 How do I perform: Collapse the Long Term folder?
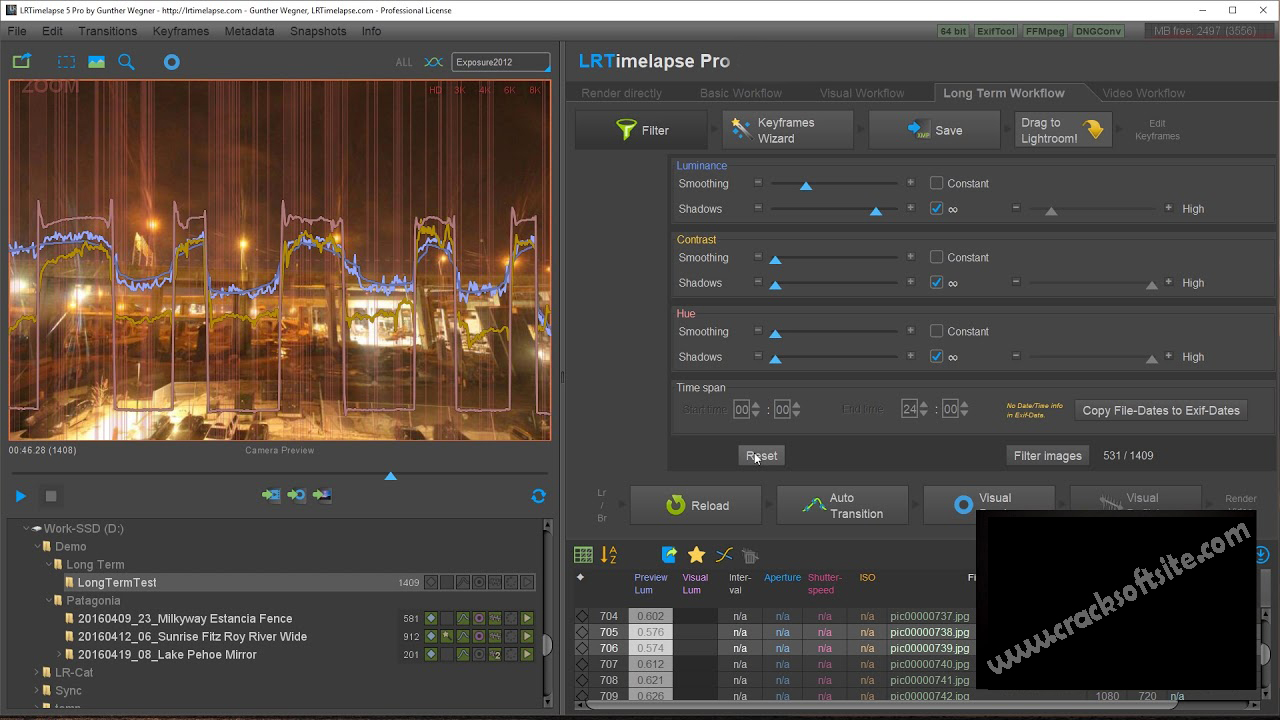pyautogui.click(x=47, y=564)
